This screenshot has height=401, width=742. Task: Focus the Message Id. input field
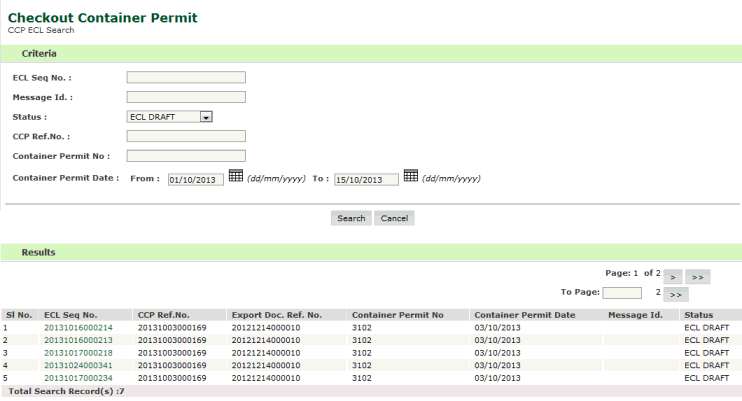click(186, 97)
